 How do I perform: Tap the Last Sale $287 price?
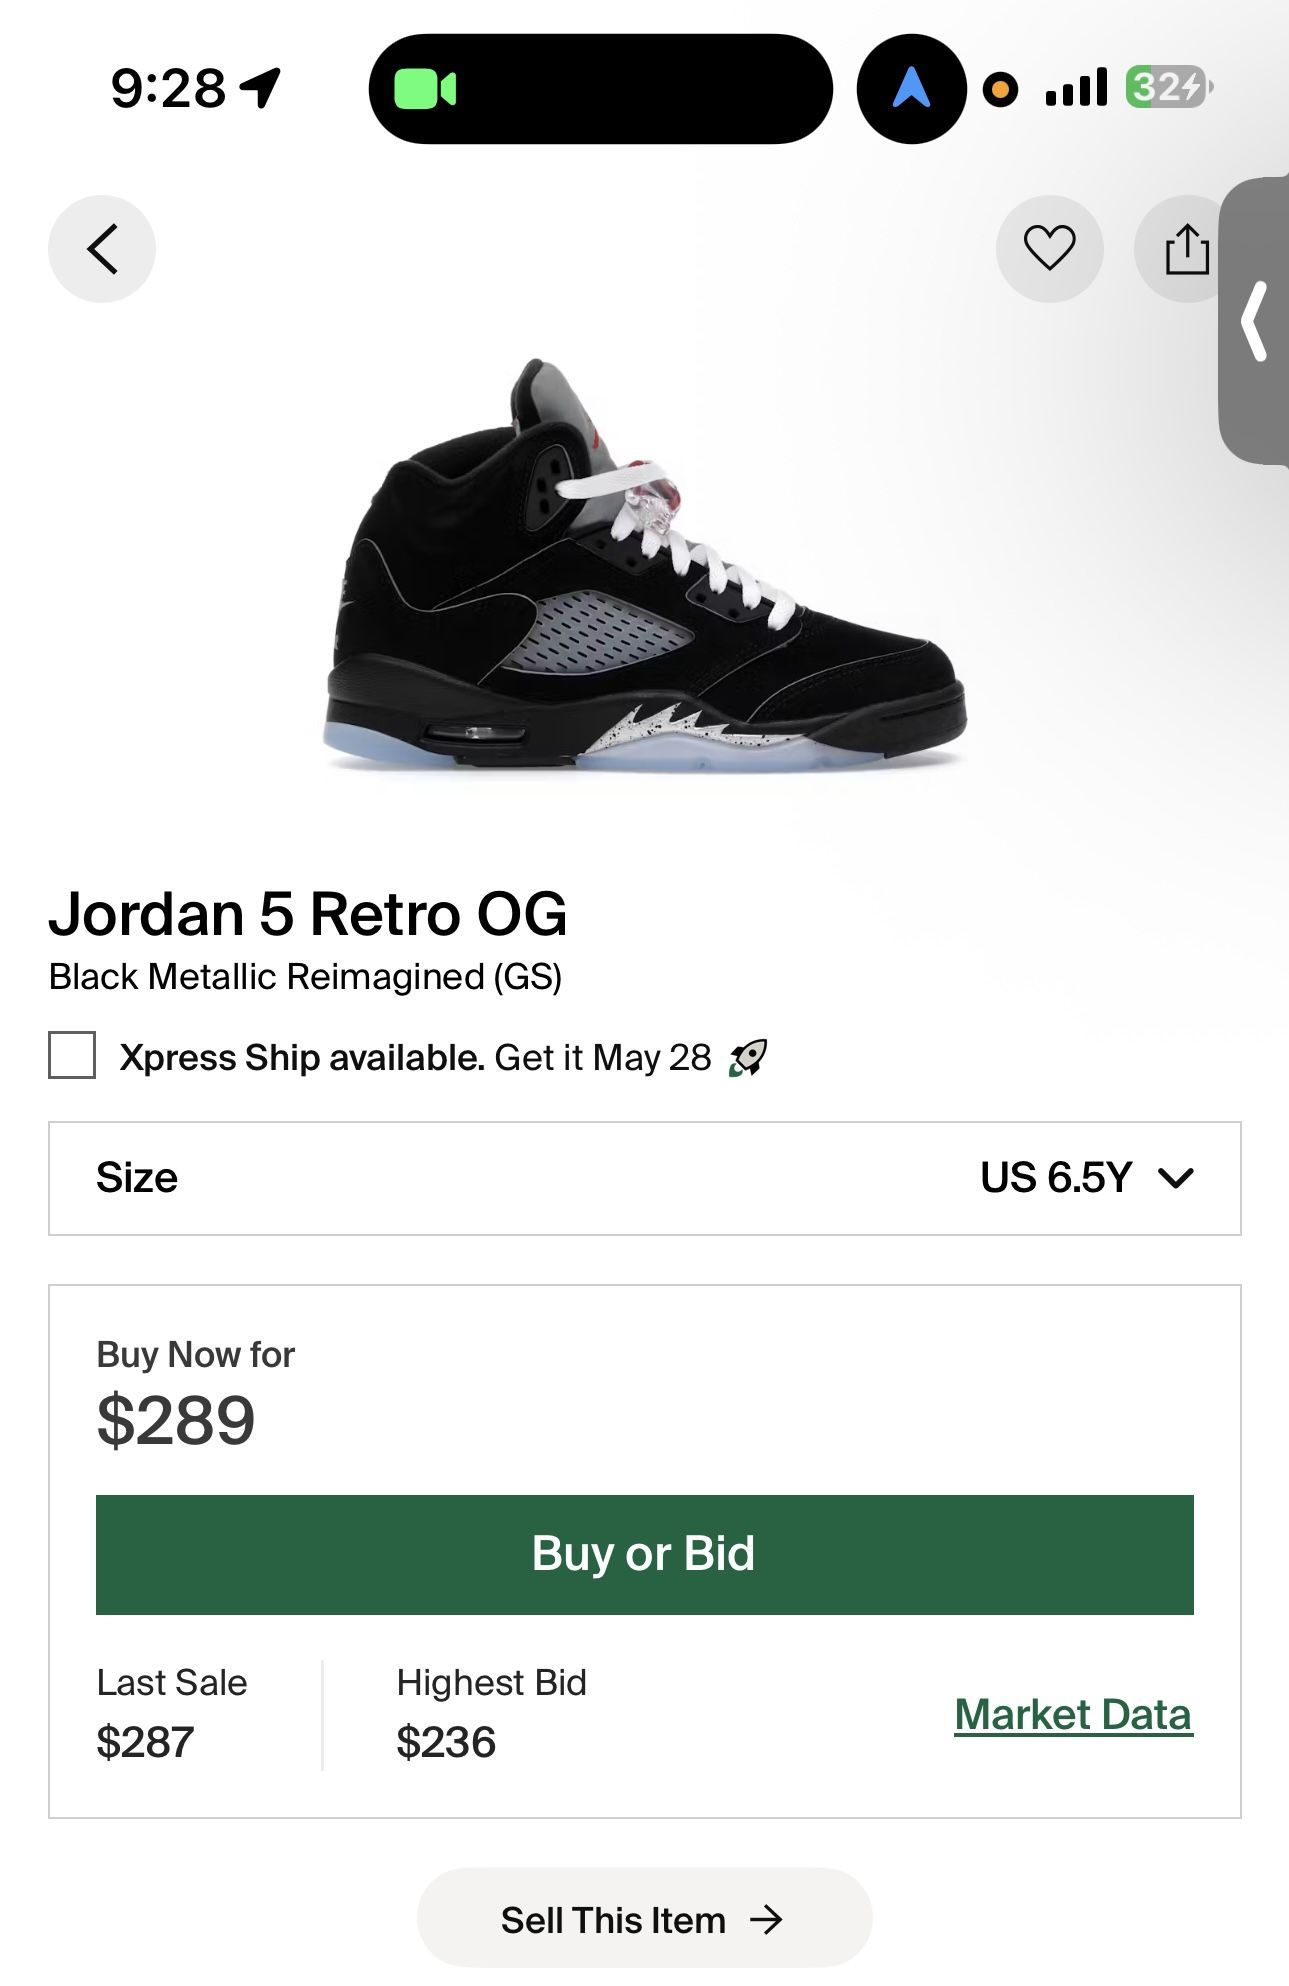(x=146, y=1742)
